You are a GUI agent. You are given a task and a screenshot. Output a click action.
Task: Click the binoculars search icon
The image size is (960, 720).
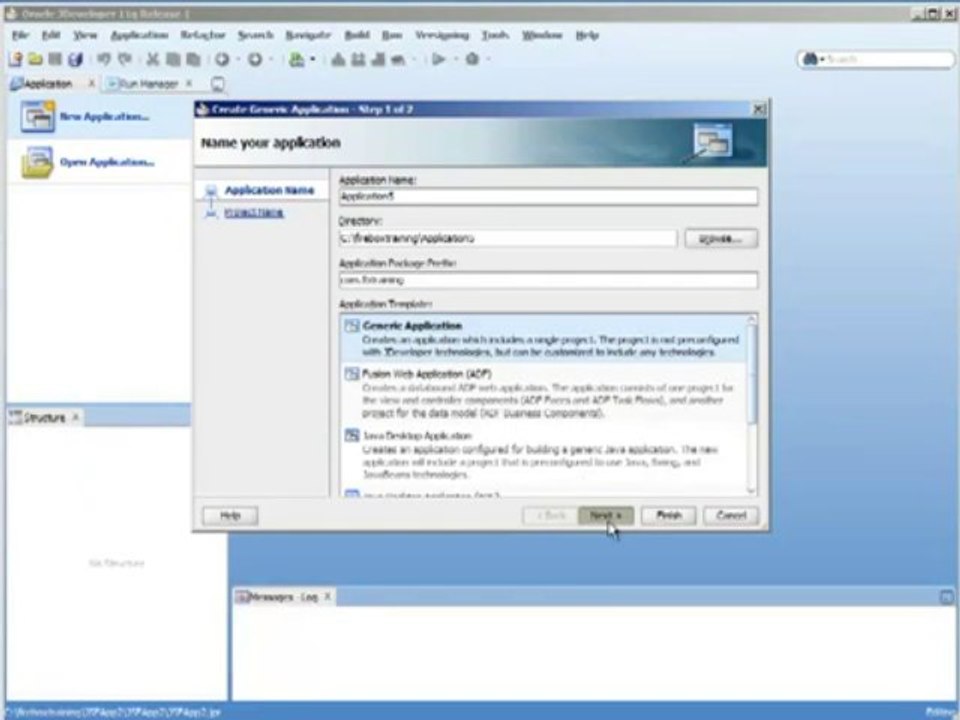(811, 59)
